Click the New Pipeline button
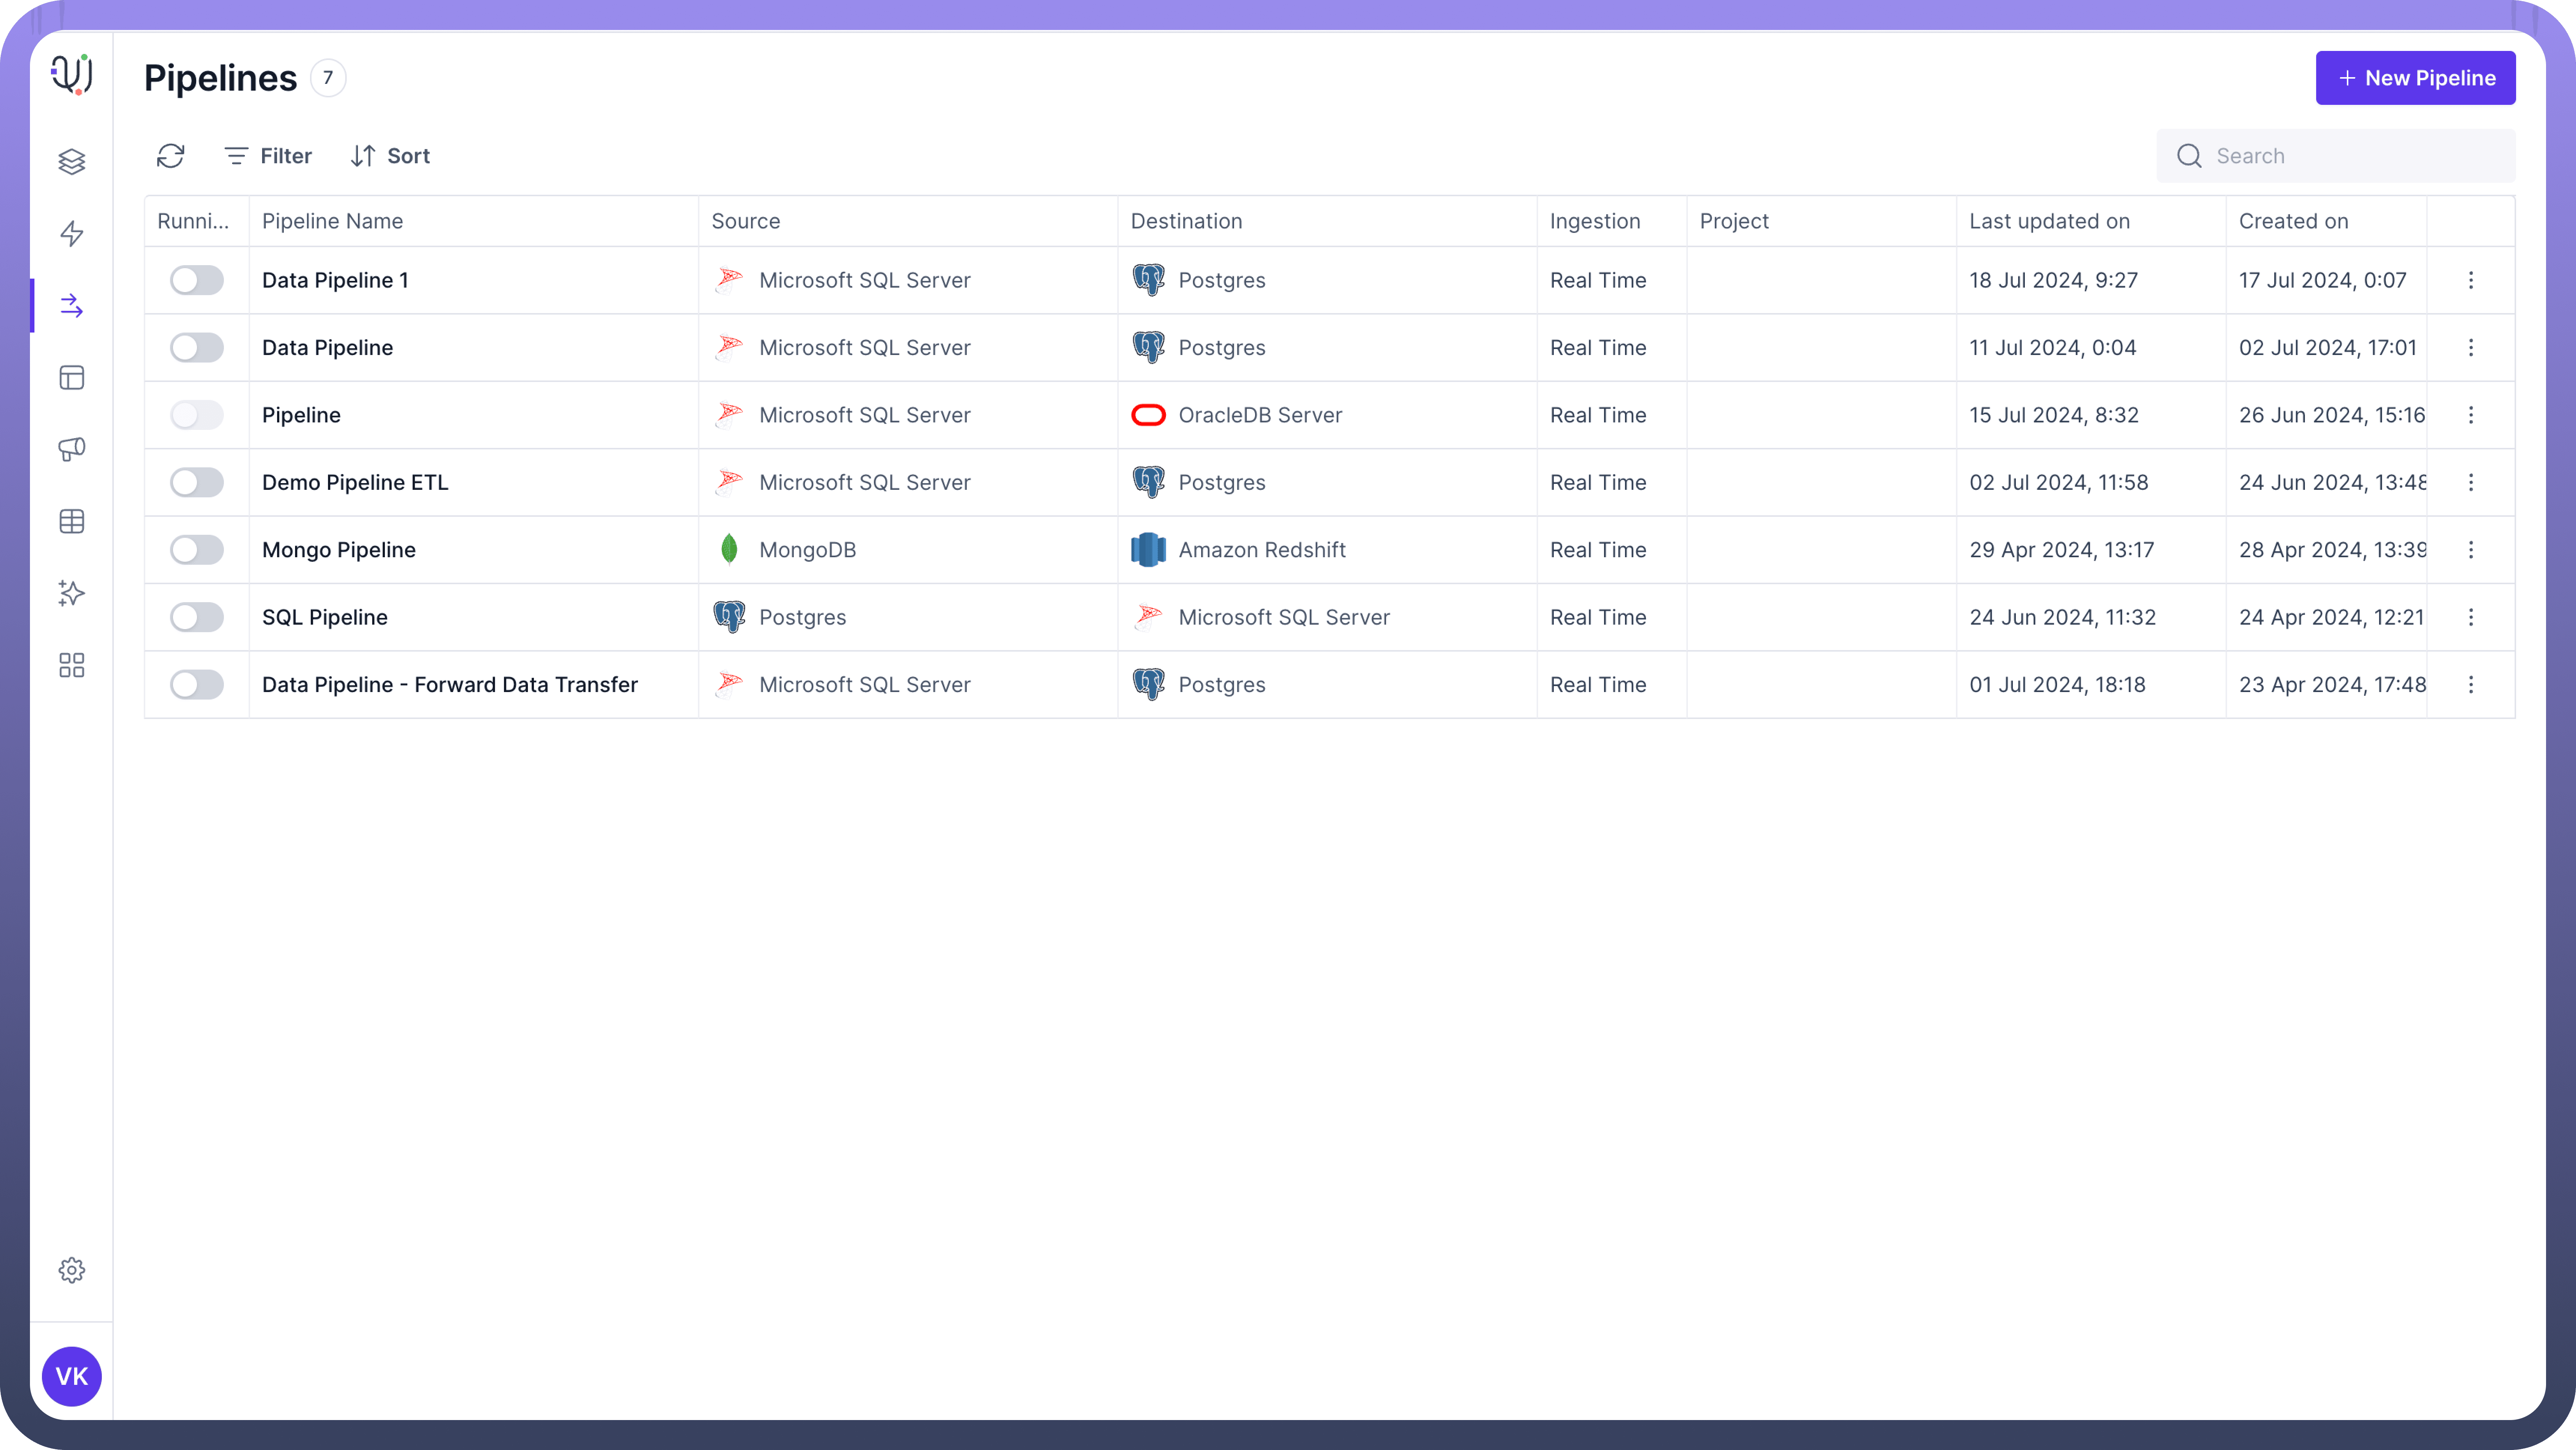Image resolution: width=2576 pixels, height=1450 pixels. coord(2415,78)
